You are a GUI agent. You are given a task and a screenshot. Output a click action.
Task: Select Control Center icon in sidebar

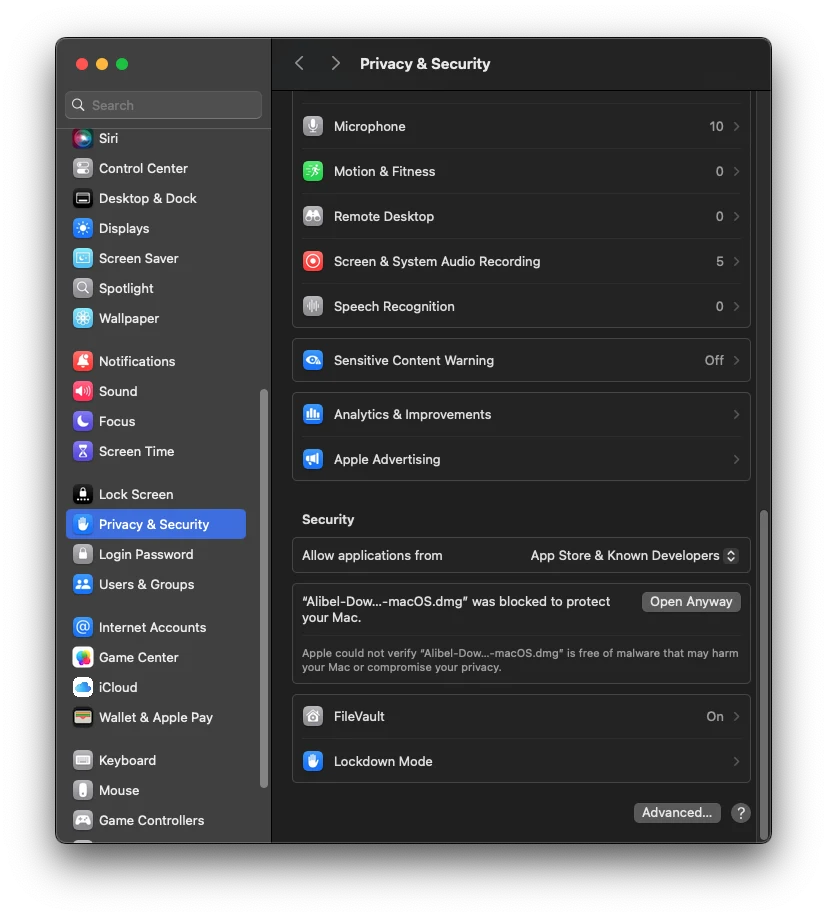82,168
